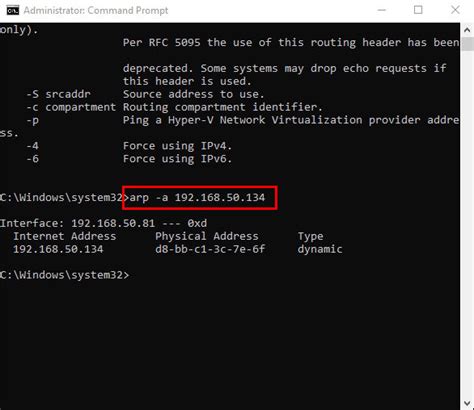The image size is (474, 410).
Task: Click the 'Administrator: Command Prompt' title text
Action: point(96,10)
